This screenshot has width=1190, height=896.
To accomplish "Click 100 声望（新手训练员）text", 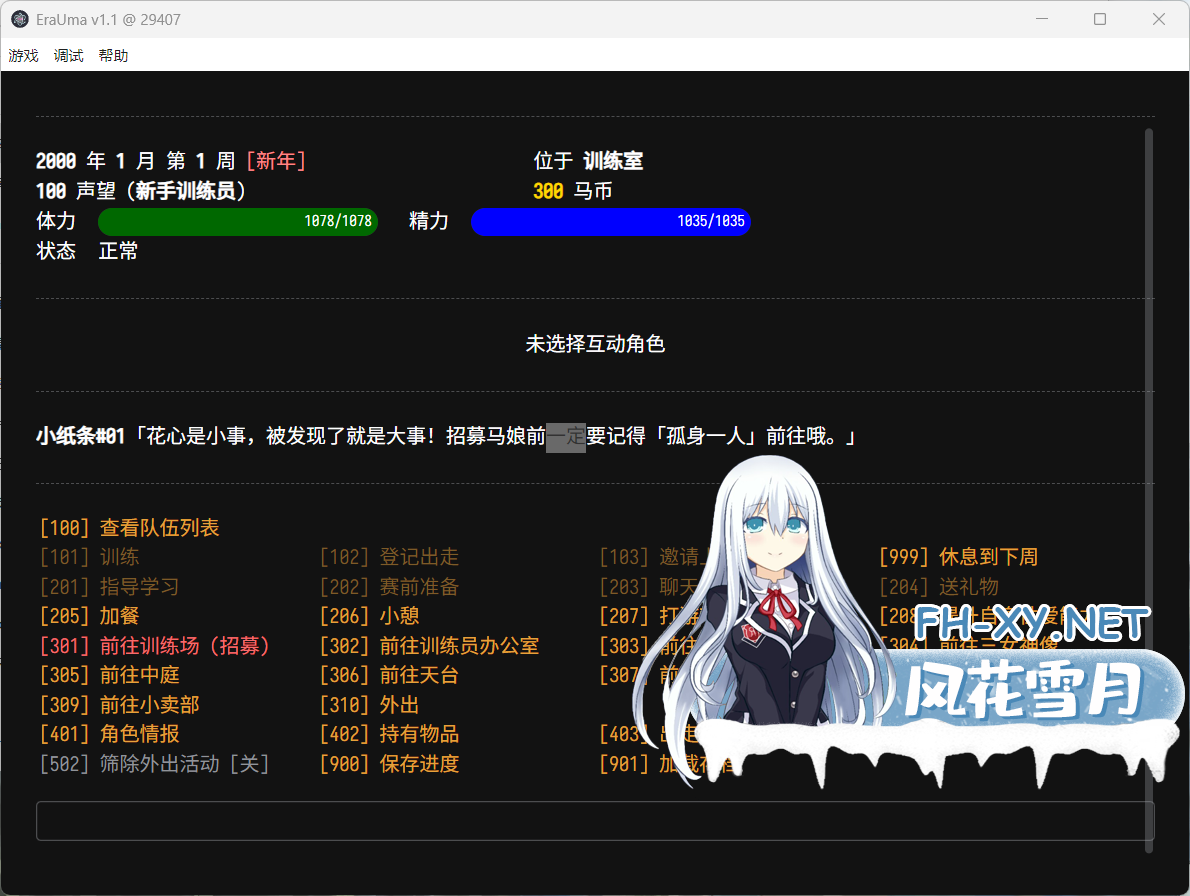I will click(141, 190).
